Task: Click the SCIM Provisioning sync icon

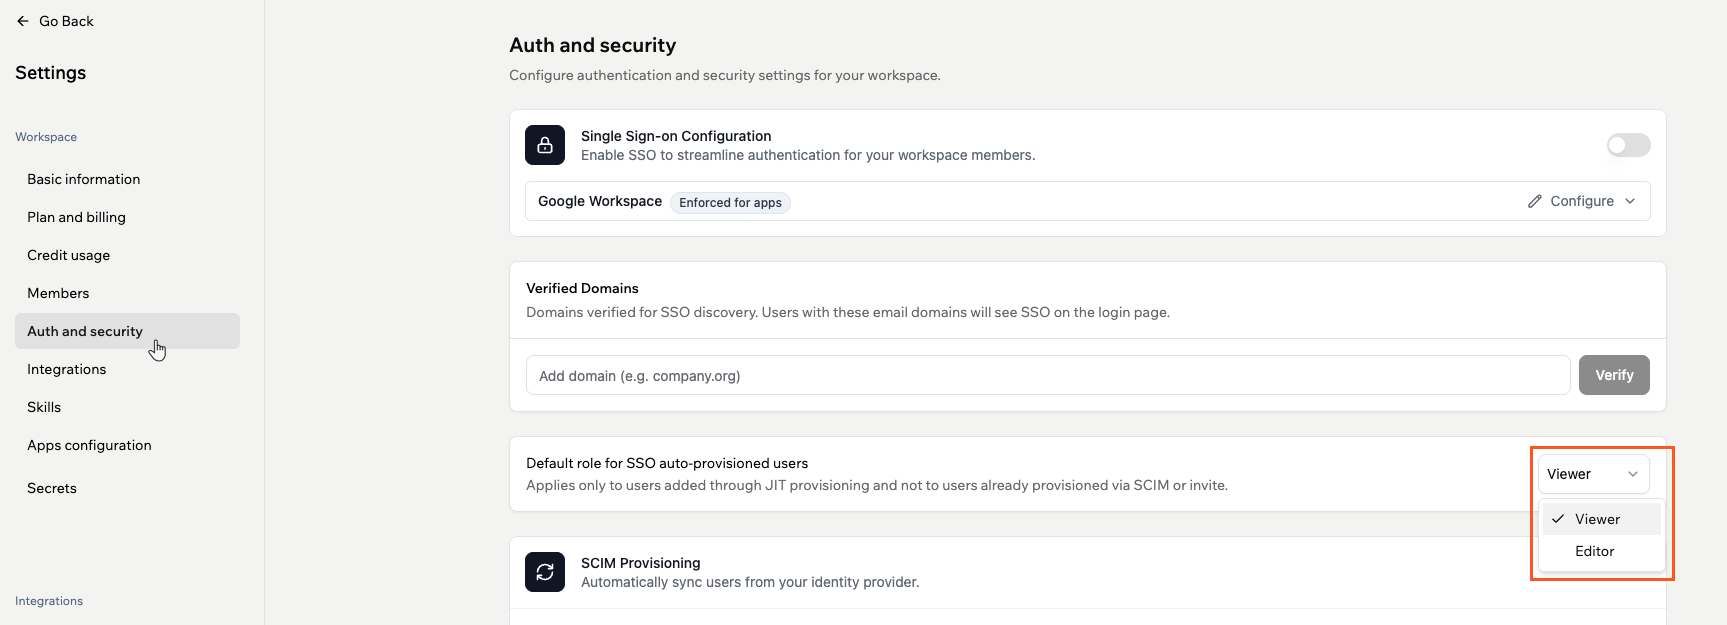Action: coord(545,572)
